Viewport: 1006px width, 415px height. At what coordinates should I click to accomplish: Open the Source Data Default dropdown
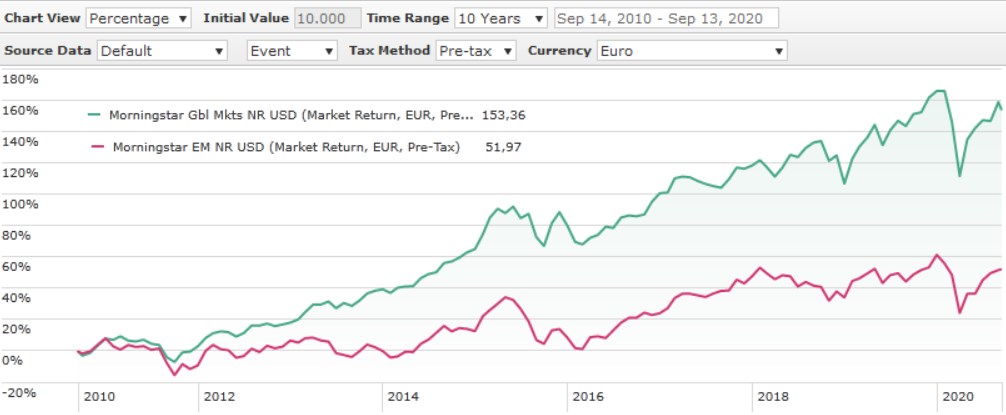[x=162, y=50]
